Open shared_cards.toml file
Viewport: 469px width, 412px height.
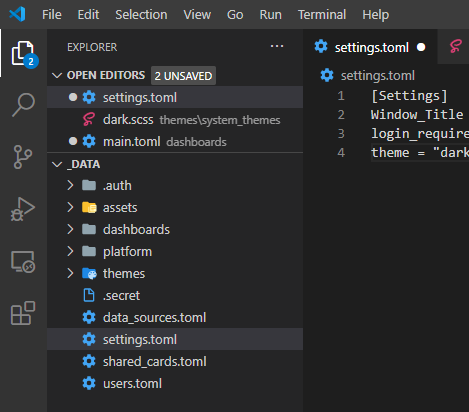coord(175,361)
